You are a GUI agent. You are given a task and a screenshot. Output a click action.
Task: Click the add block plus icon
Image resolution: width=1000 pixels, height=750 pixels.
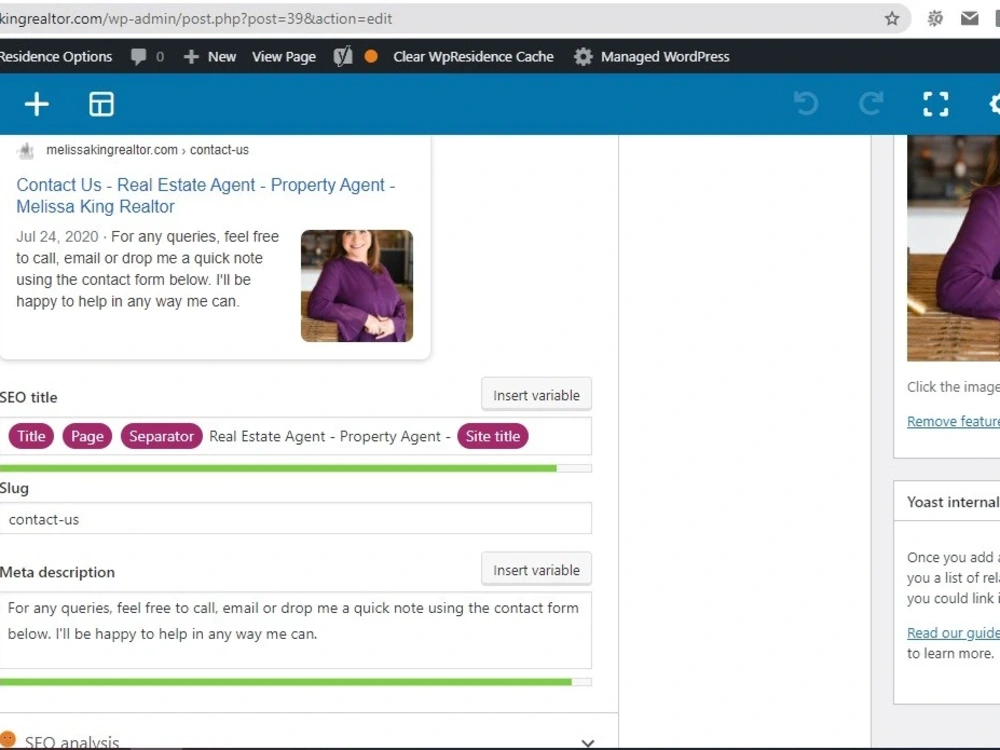[x=37, y=104]
